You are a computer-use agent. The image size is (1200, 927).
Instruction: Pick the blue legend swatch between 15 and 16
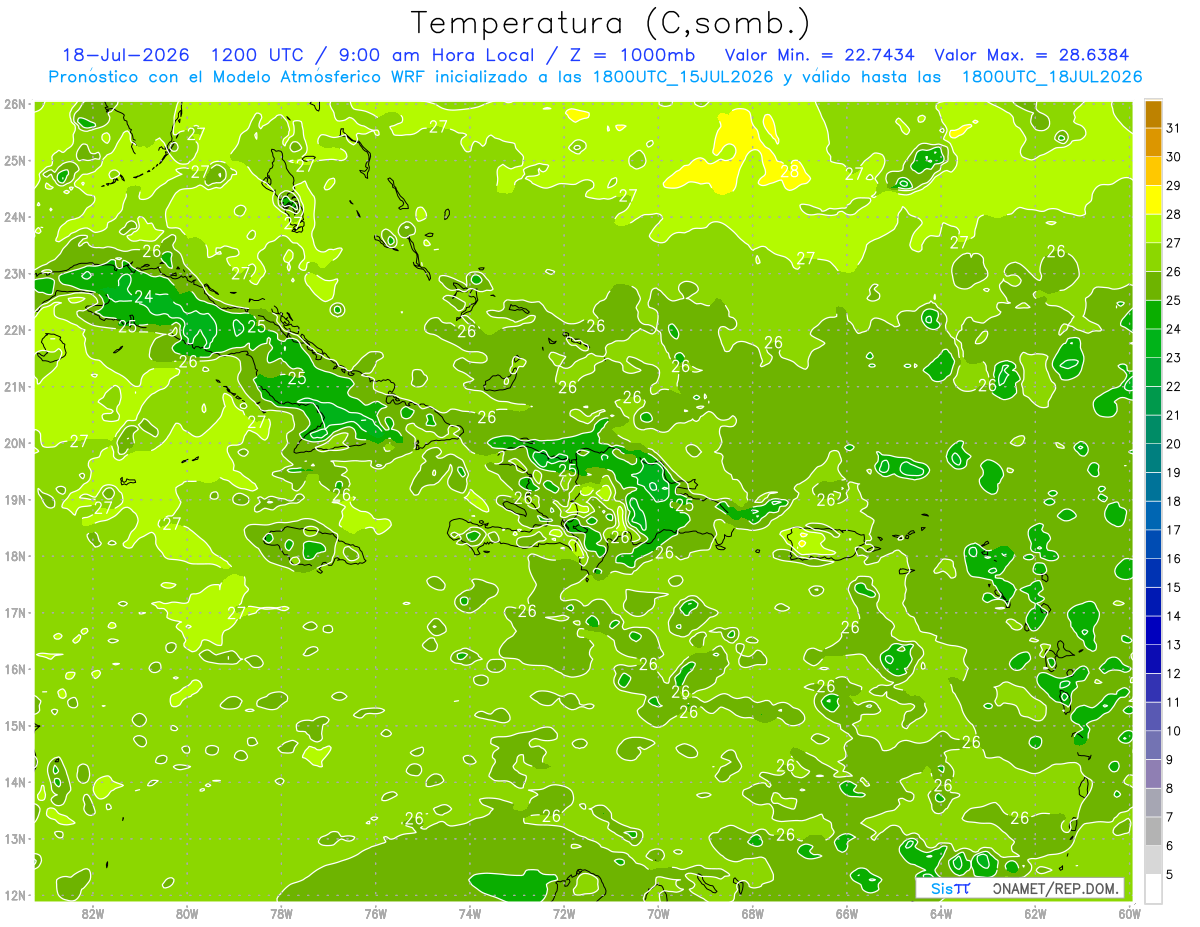click(x=1153, y=574)
